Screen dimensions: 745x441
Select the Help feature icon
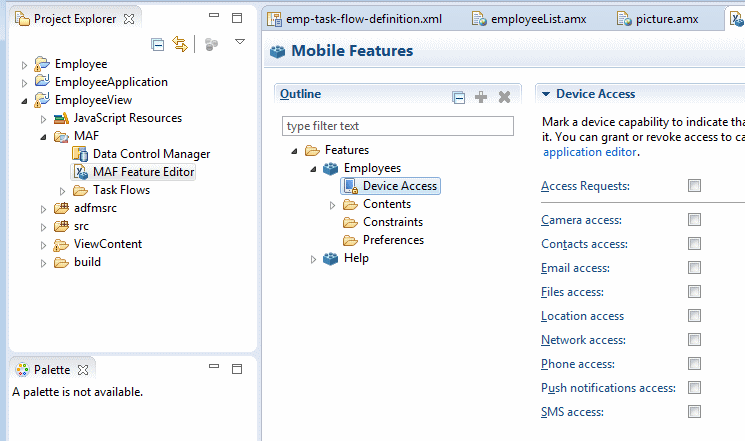(330, 259)
